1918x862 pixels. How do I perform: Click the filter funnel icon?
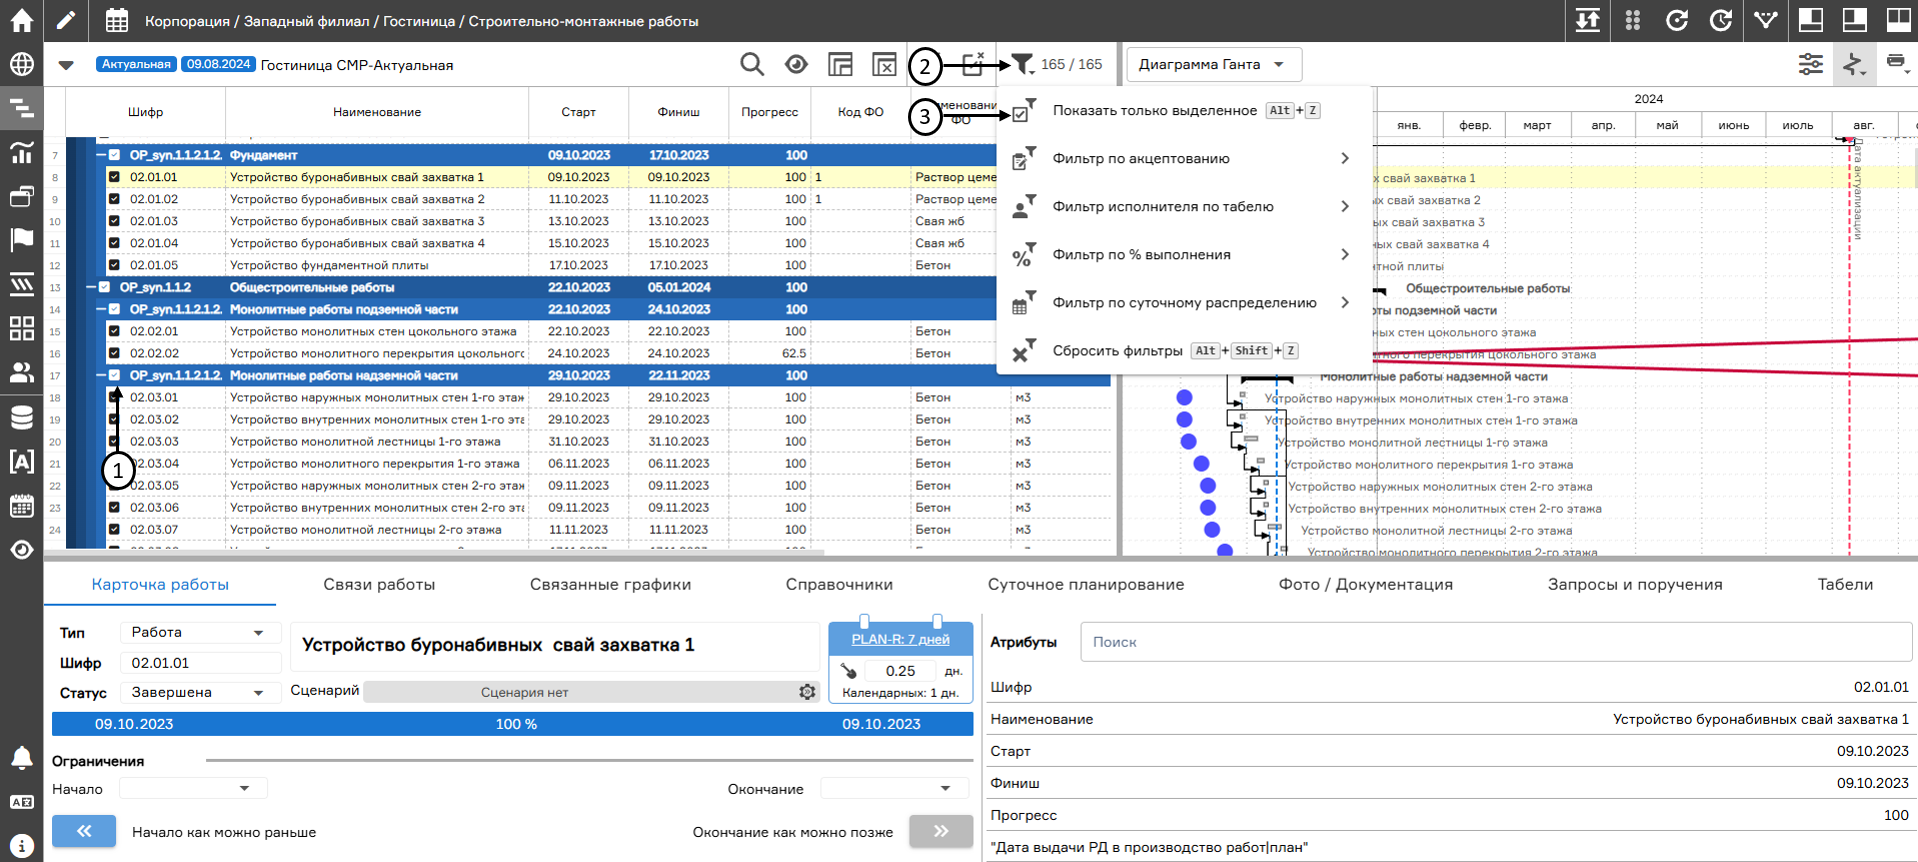coord(1021,64)
